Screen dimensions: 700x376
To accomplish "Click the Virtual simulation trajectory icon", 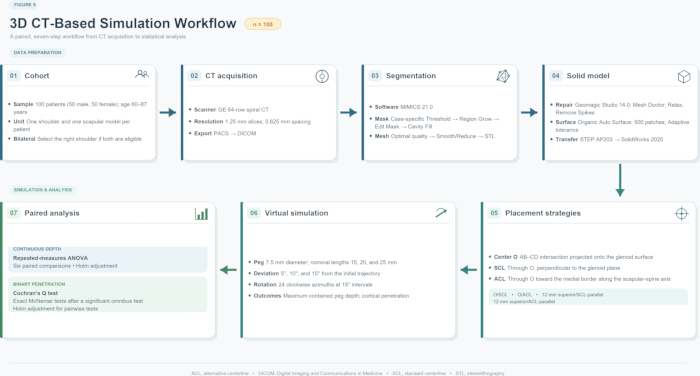I will click(441, 213).
